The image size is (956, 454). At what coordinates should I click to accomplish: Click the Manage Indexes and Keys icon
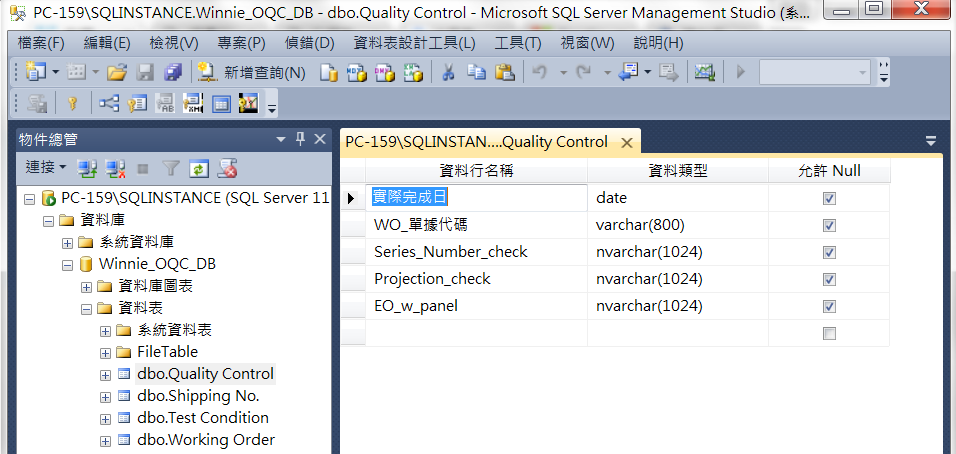137,104
